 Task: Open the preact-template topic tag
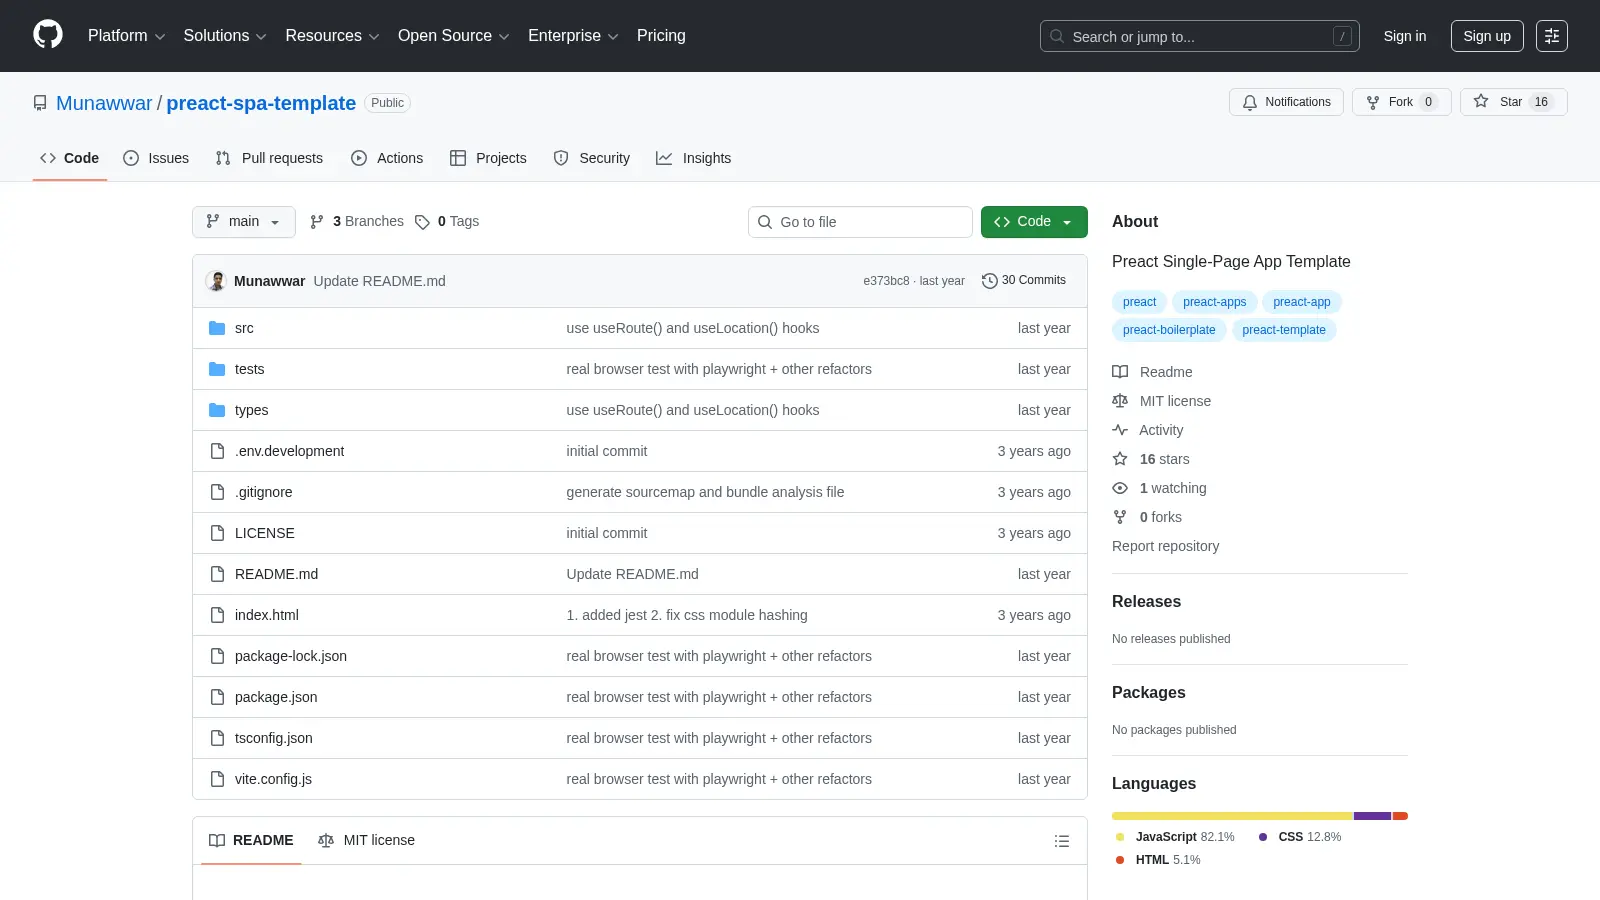tap(1284, 330)
